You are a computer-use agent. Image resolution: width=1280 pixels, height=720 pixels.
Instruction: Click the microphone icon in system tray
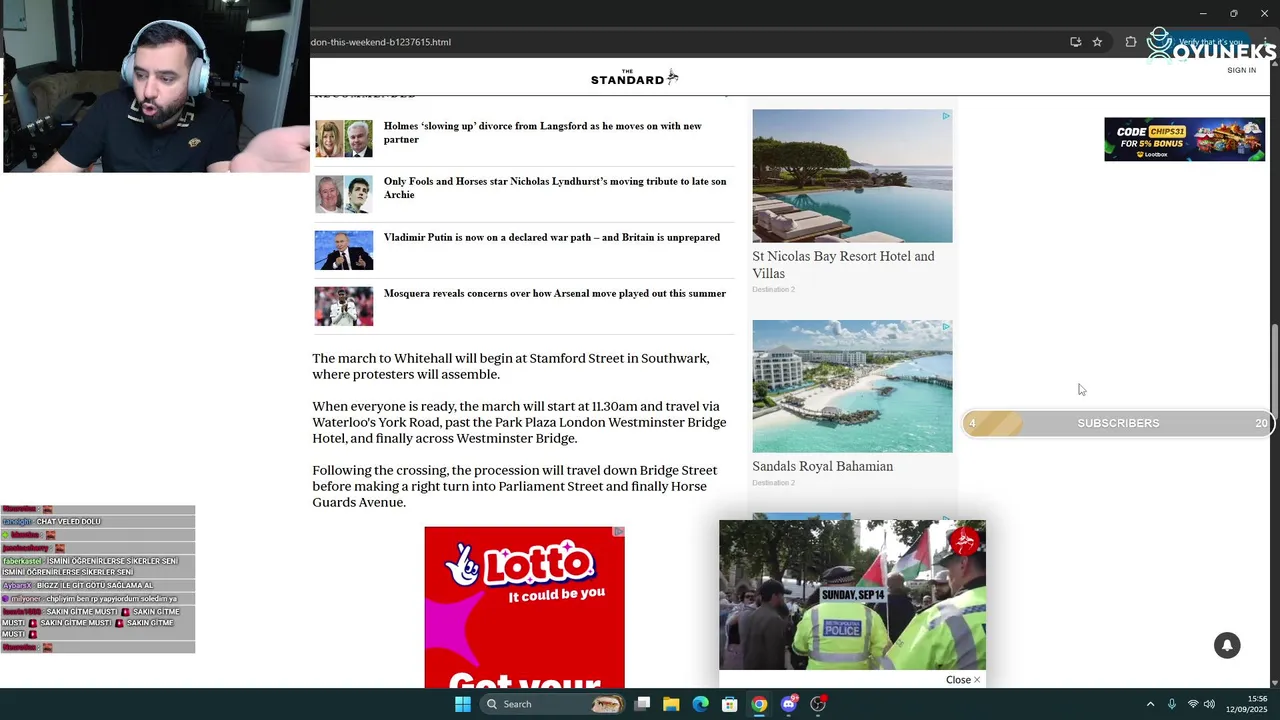(x=1171, y=704)
